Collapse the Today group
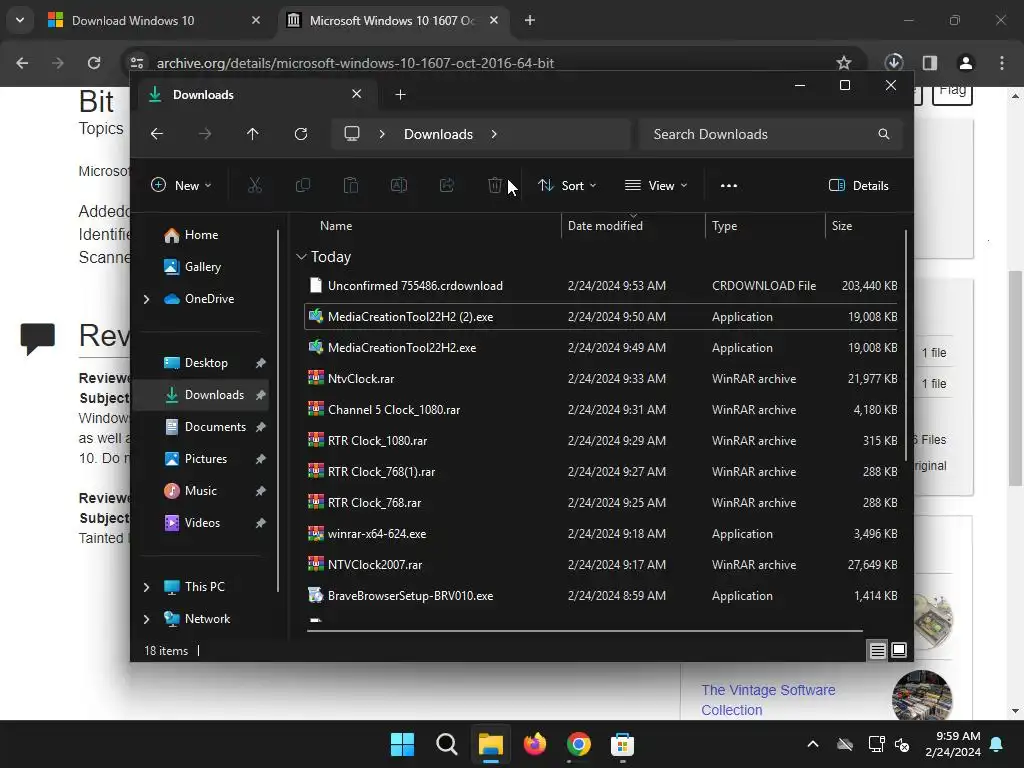Viewport: 1024px width, 768px height. [301, 257]
